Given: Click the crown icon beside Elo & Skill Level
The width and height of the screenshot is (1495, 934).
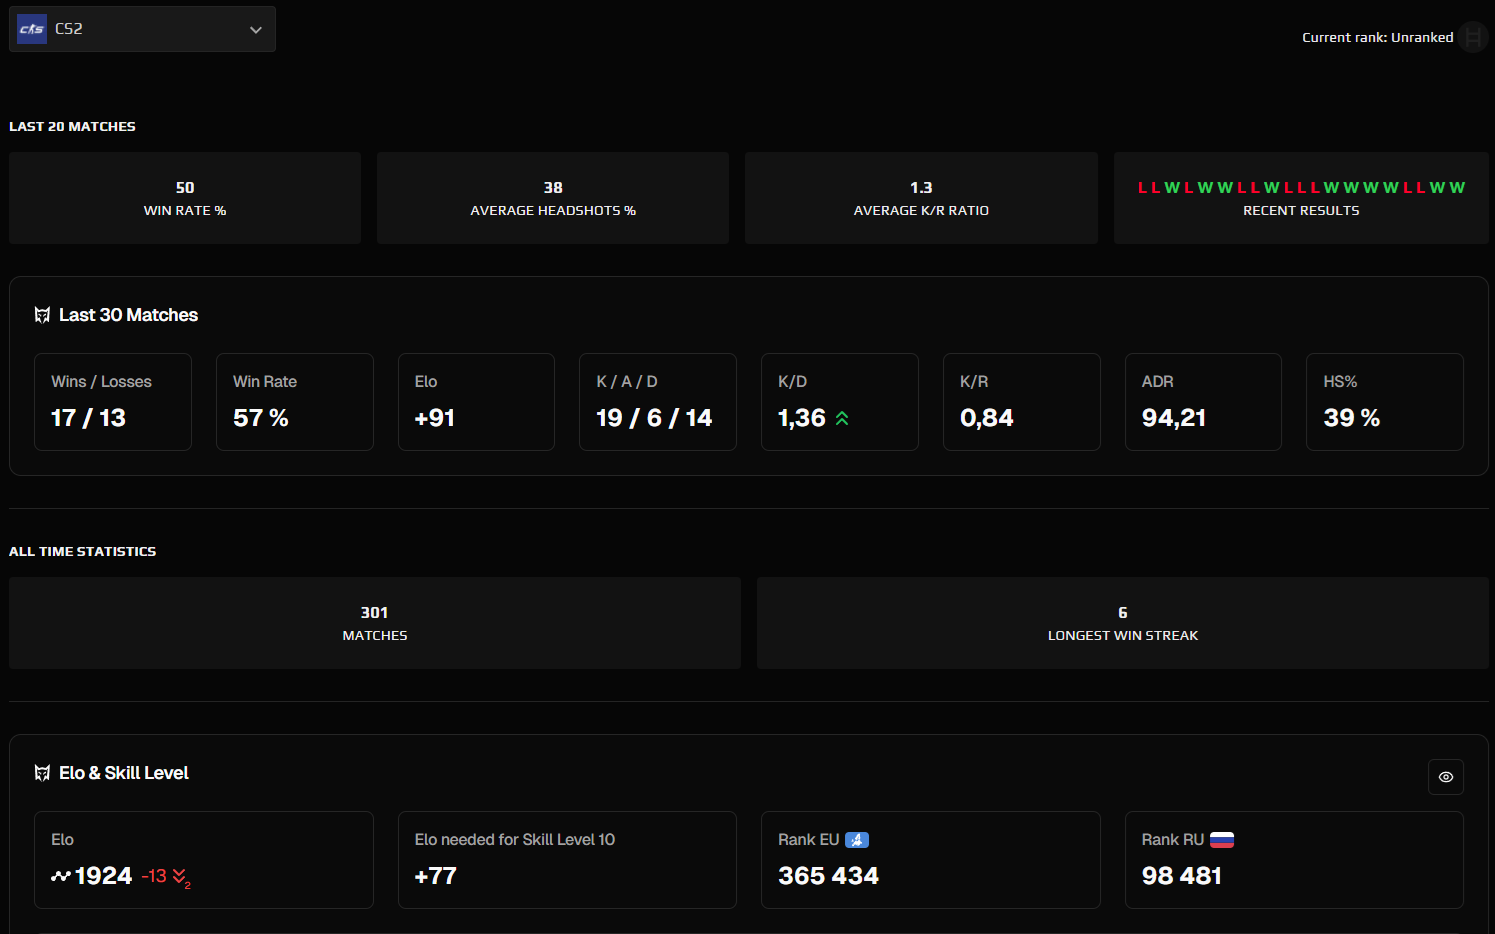Looking at the screenshot, I should coord(41,772).
